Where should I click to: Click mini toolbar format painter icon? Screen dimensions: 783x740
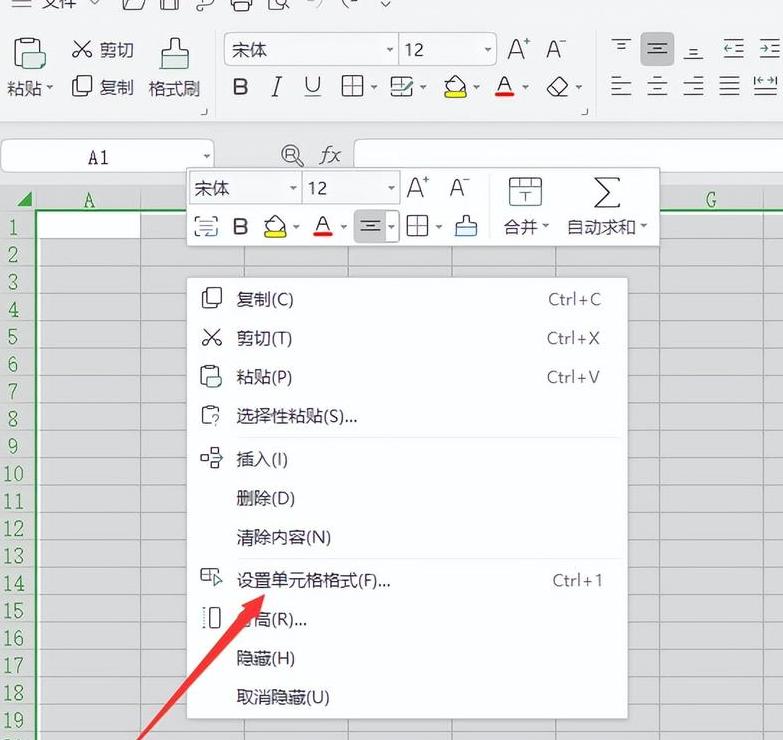click(x=465, y=226)
